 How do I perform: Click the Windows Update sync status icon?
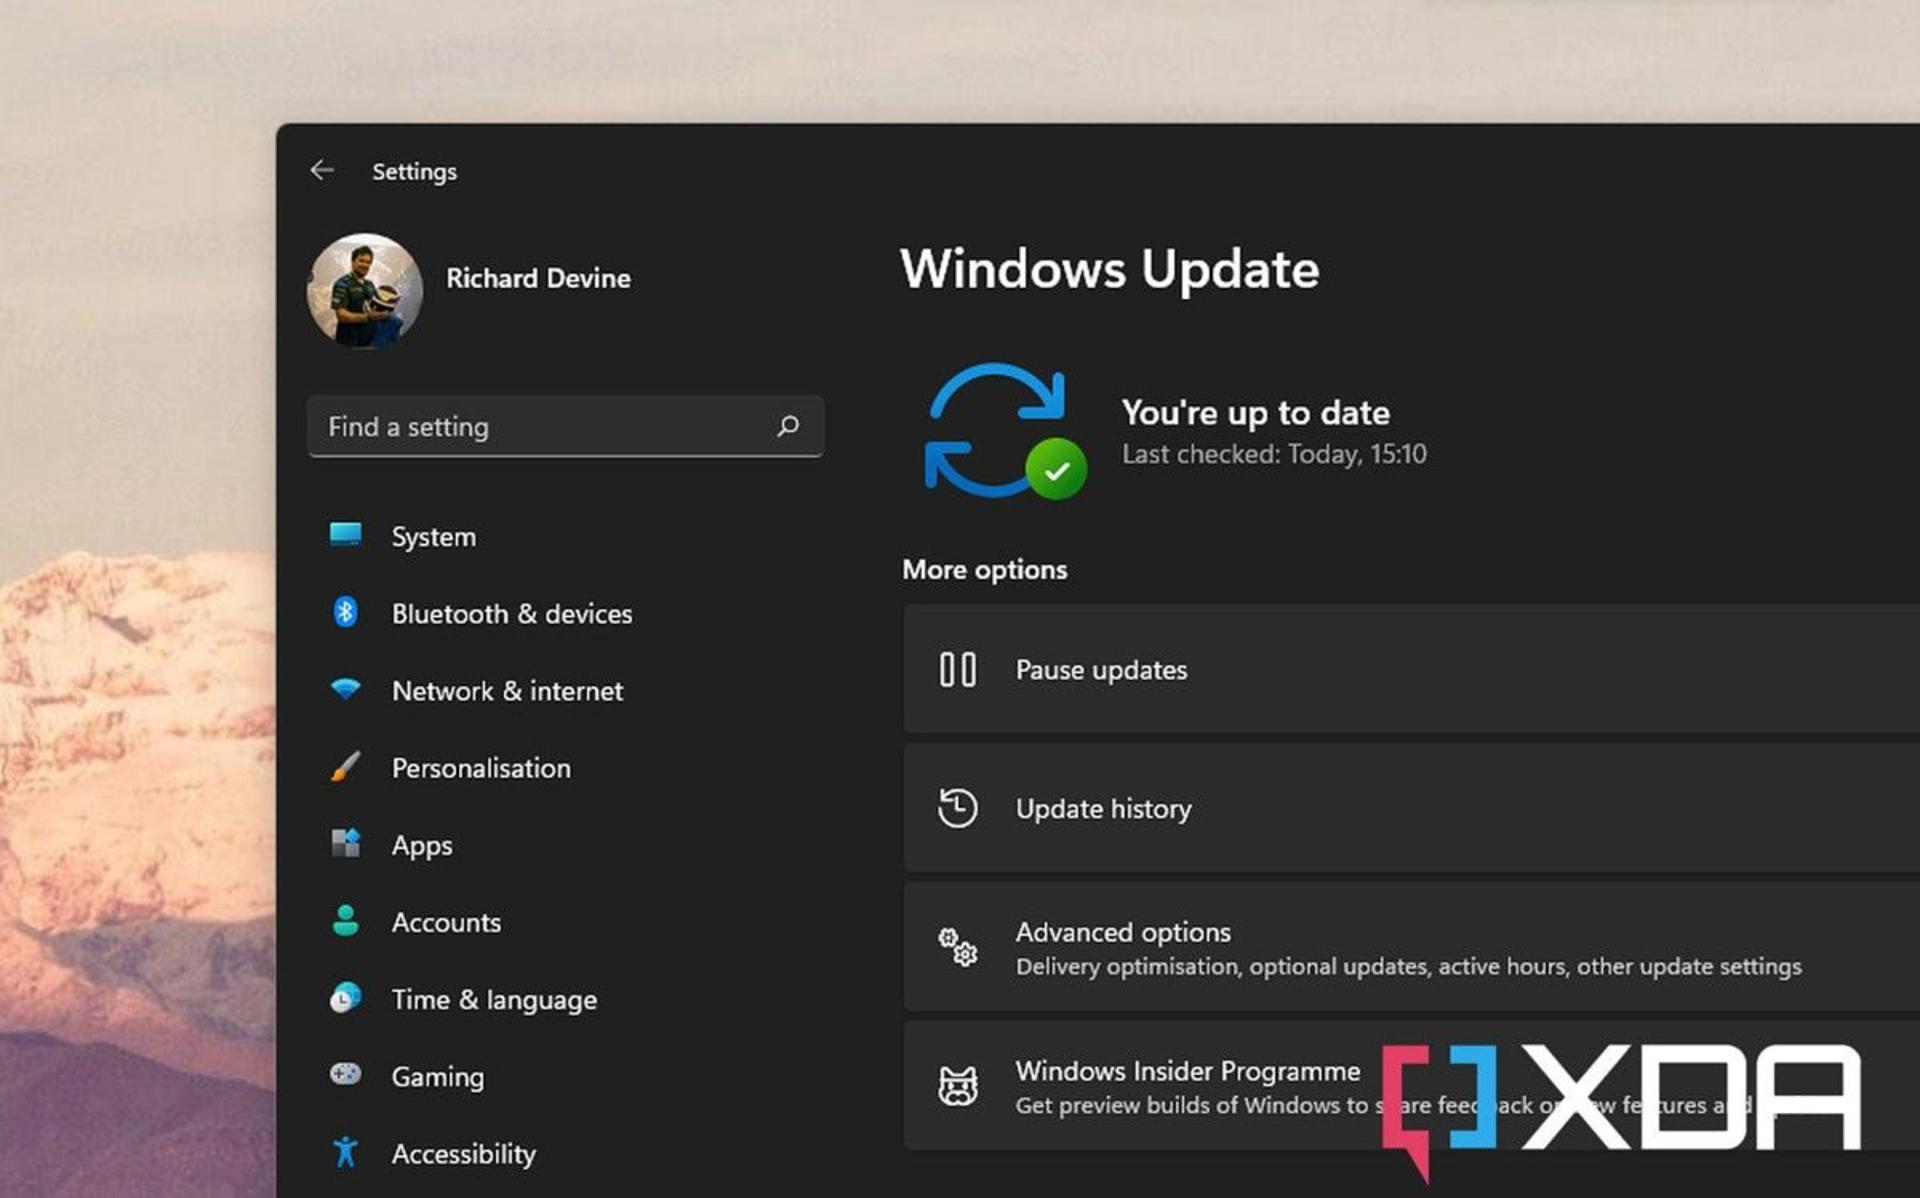pyautogui.click(x=1004, y=431)
